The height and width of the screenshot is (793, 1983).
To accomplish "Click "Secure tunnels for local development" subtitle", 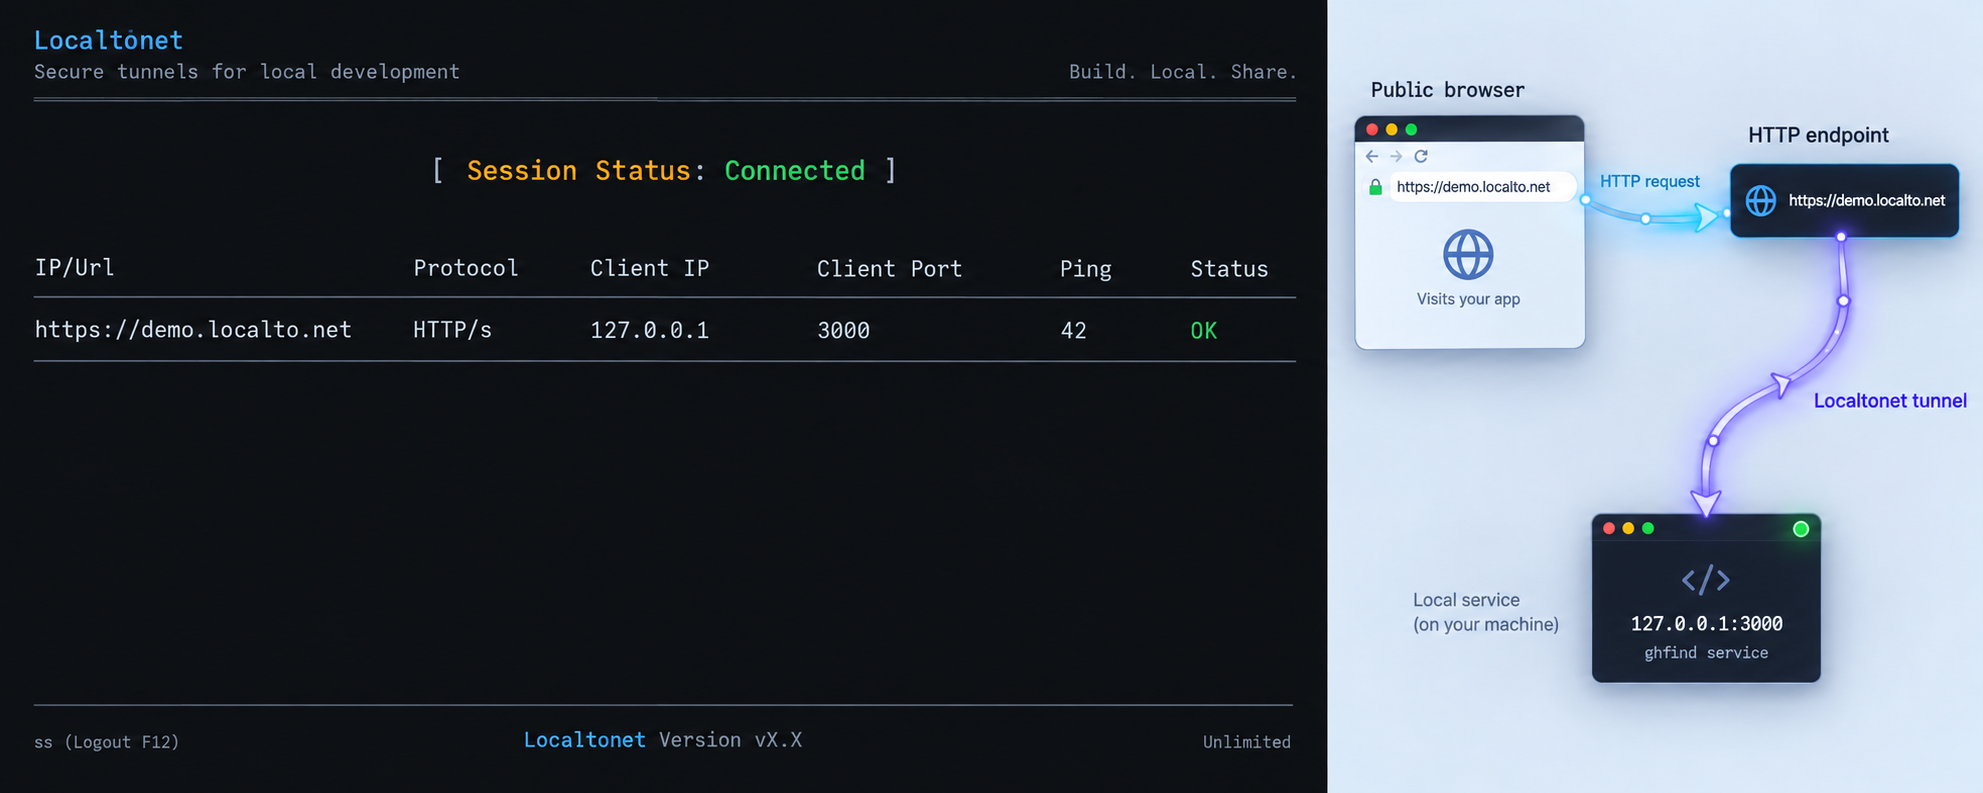I will 247,72.
